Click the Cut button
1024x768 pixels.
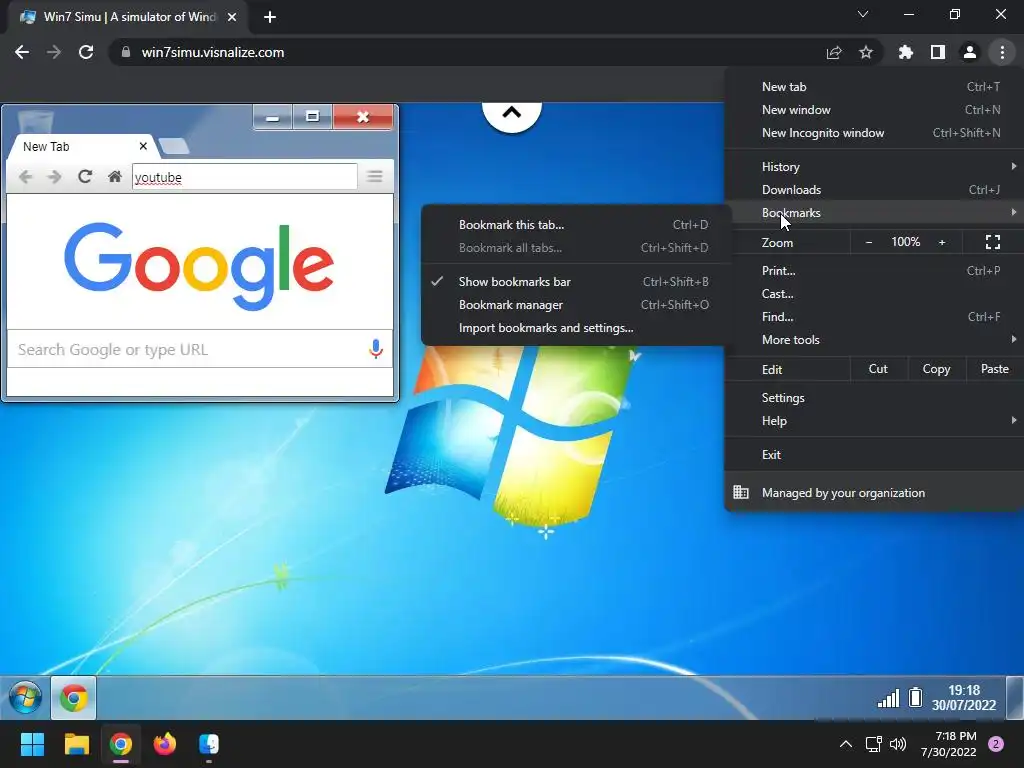coord(878,369)
